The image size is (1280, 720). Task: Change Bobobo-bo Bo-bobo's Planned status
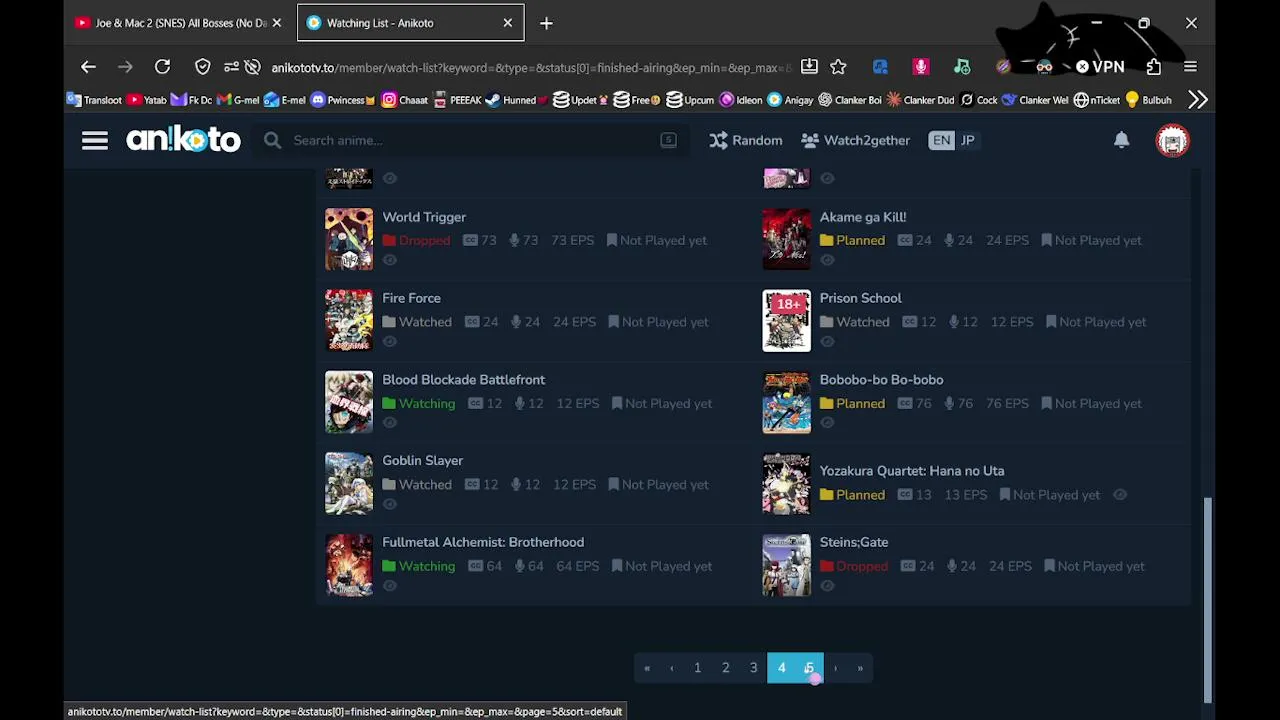point(852,404)
